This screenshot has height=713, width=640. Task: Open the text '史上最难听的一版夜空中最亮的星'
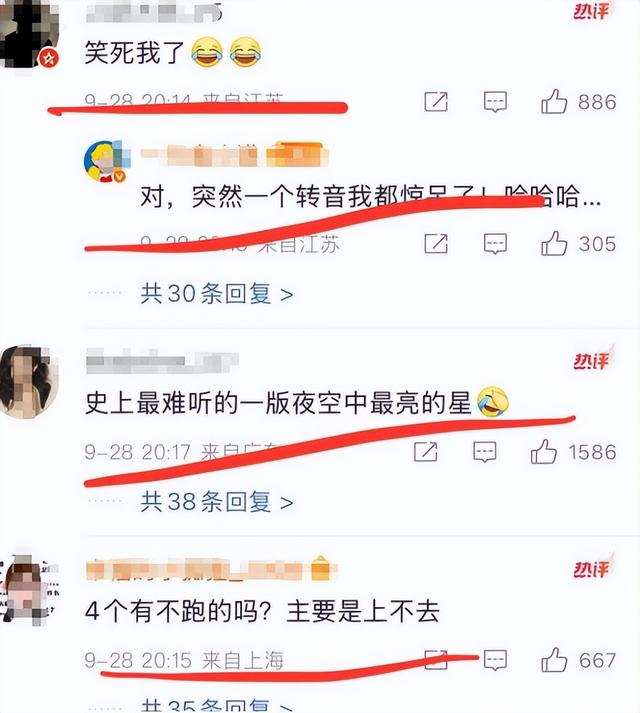[x=278, y=403]
